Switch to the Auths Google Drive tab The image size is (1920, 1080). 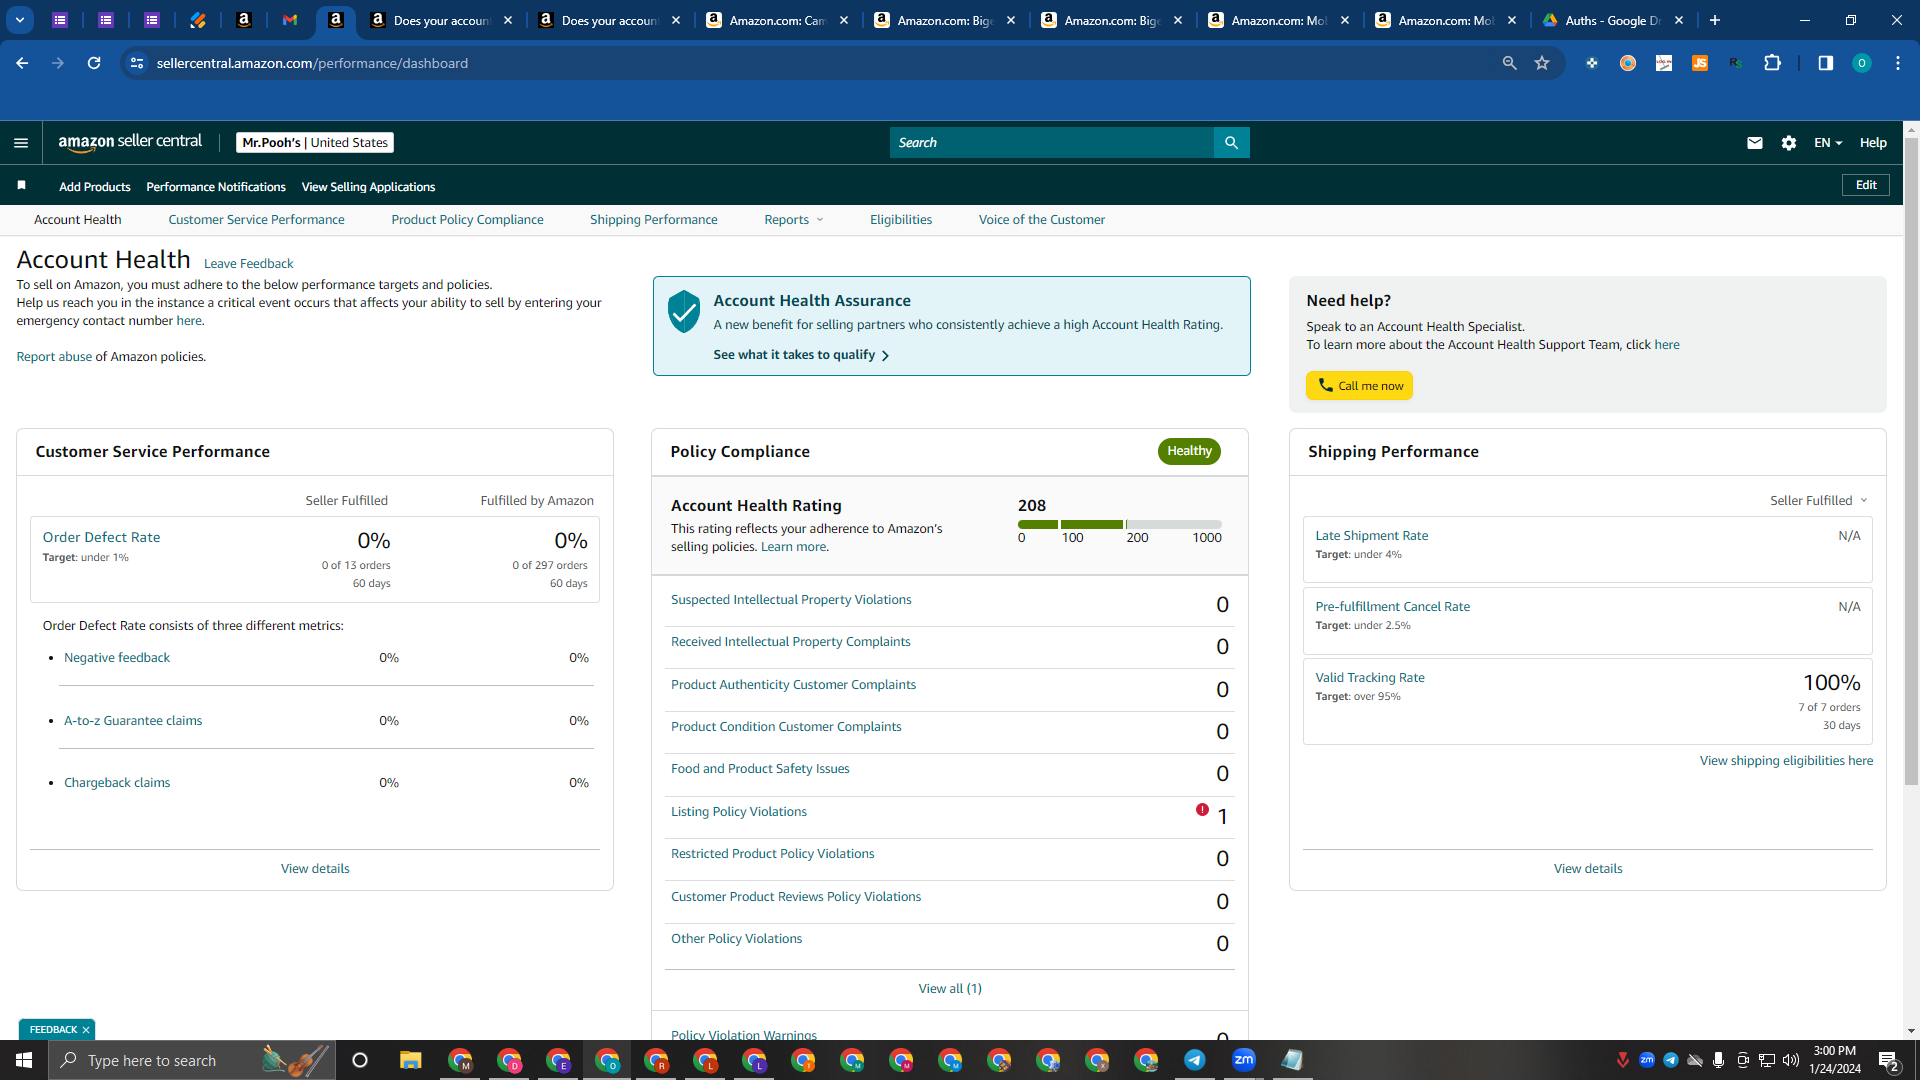coord(1613,20)
